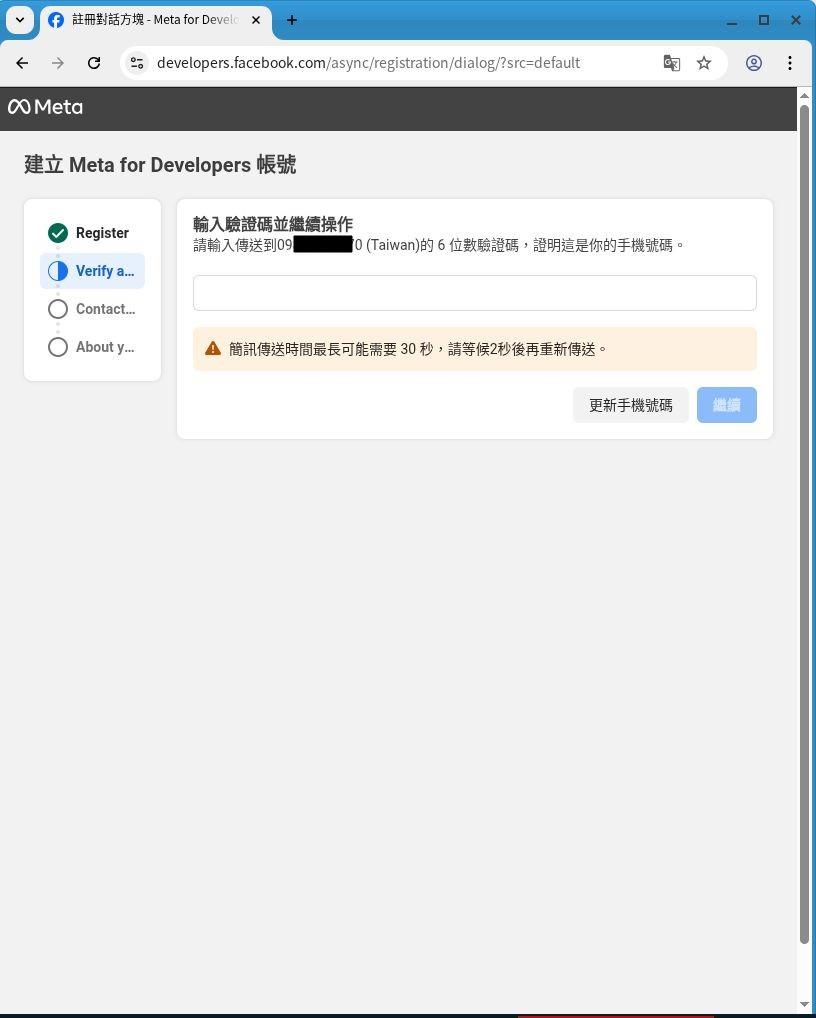Image resolution: width=816 pixels, height=1018 pixels.
Task: Reload the current page
Action: coord(94,63)
